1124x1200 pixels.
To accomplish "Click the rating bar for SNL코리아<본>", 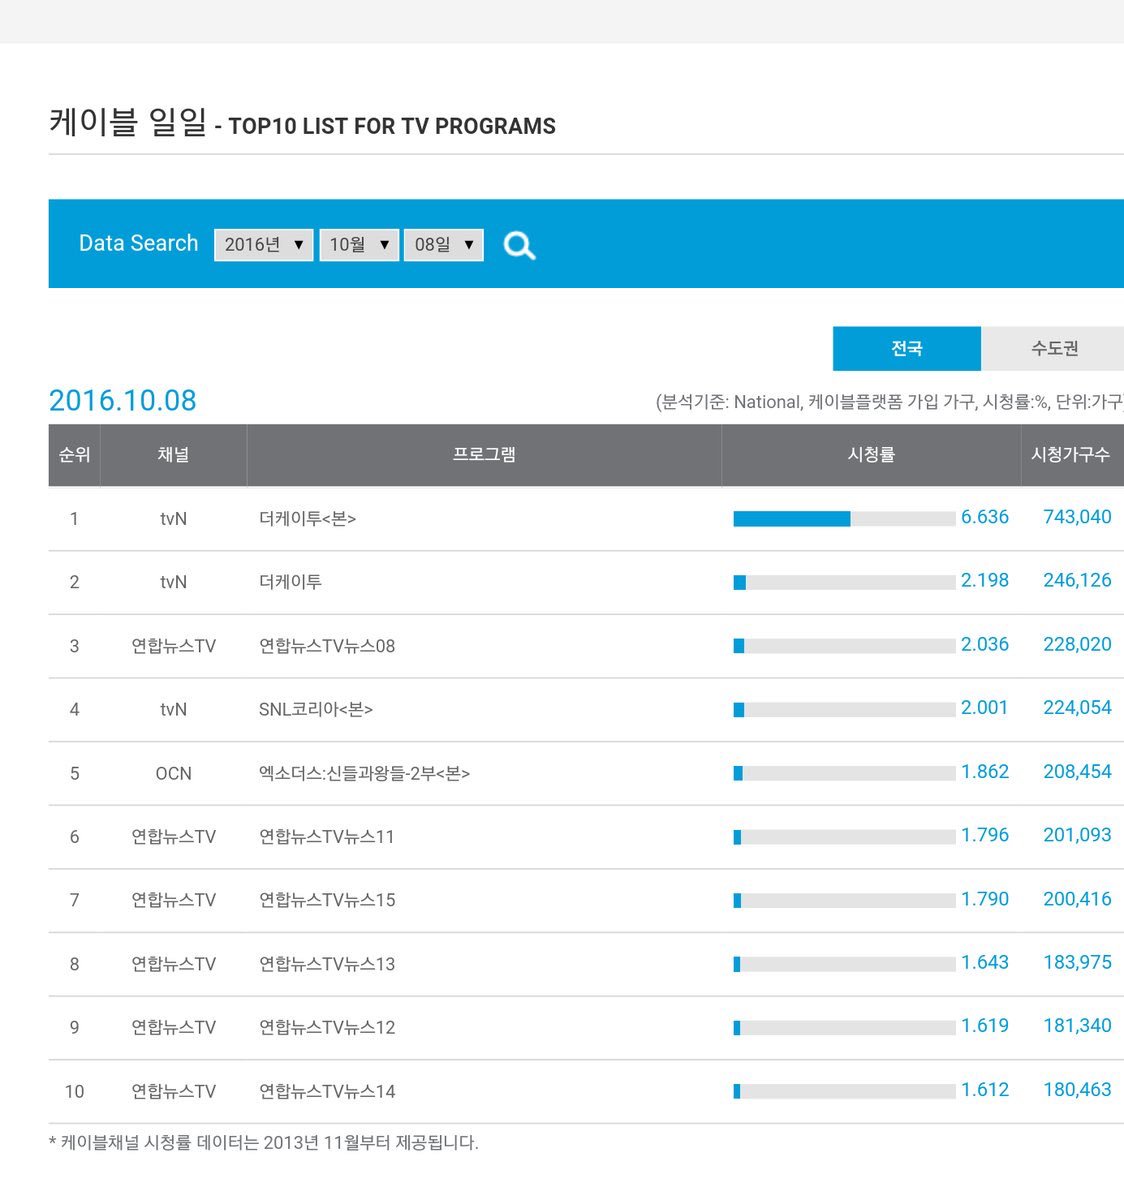I will 844,709.
